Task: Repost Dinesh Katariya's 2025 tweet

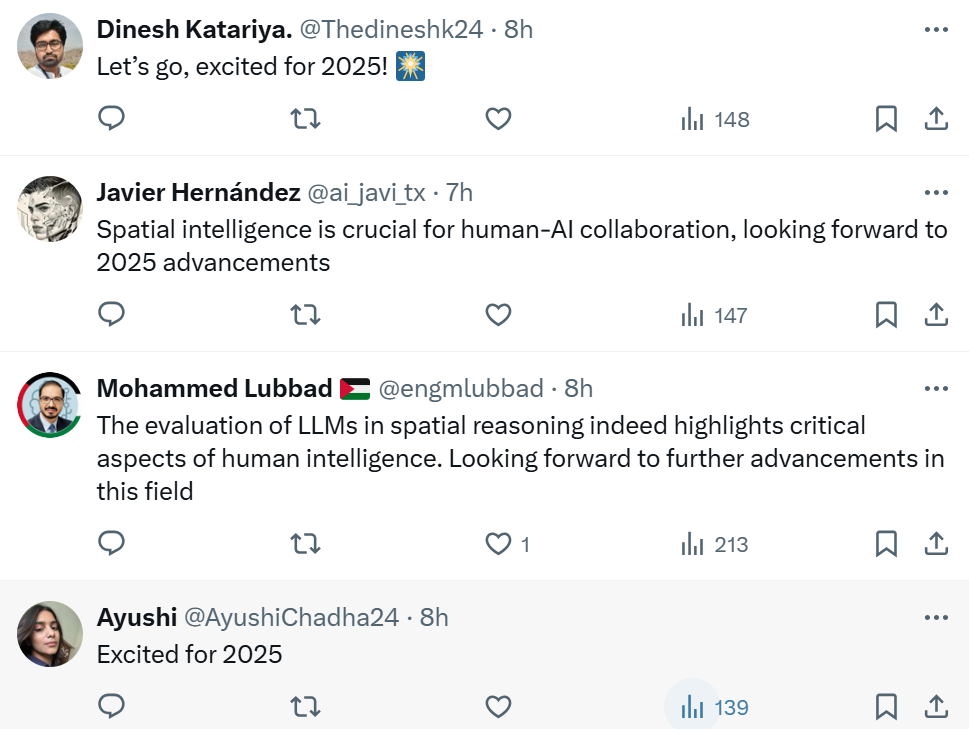Action: 305,120
